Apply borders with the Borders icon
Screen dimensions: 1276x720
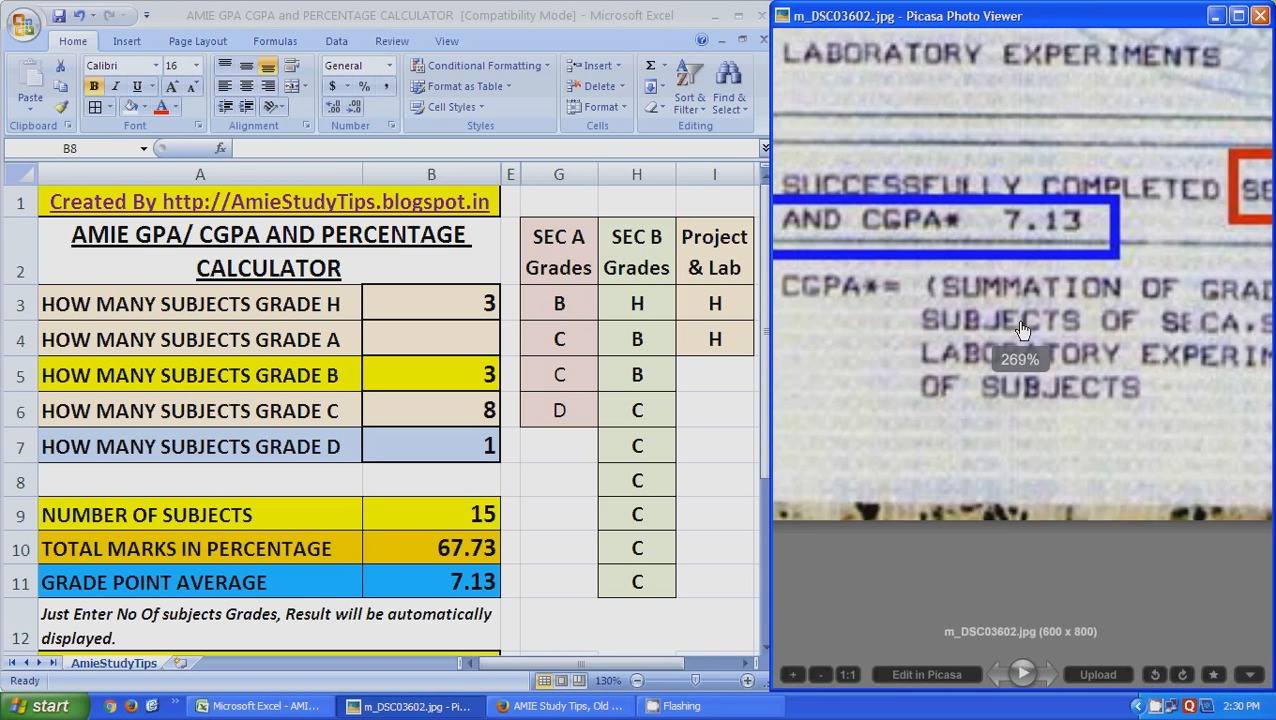pos(95,107)
